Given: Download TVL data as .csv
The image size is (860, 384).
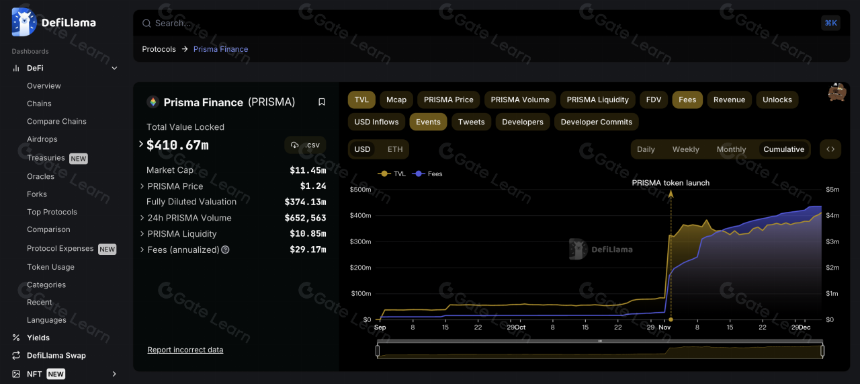Looking at the screenshot, I should 305,145.
